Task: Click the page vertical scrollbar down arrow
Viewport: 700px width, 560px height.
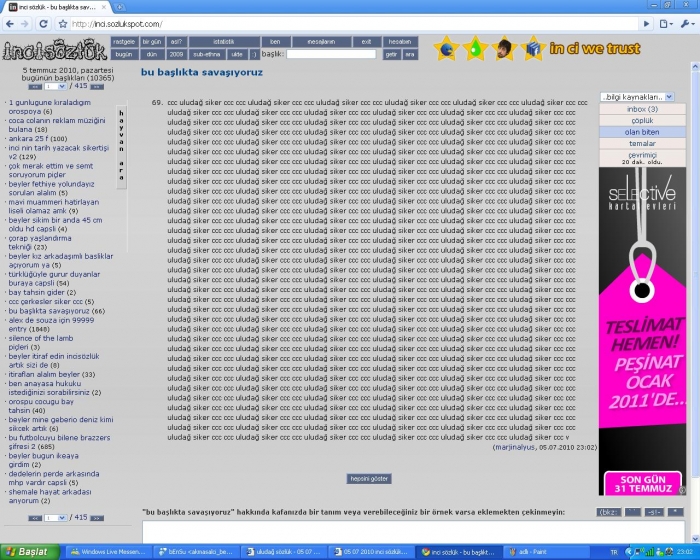Action: pos(695,539)
